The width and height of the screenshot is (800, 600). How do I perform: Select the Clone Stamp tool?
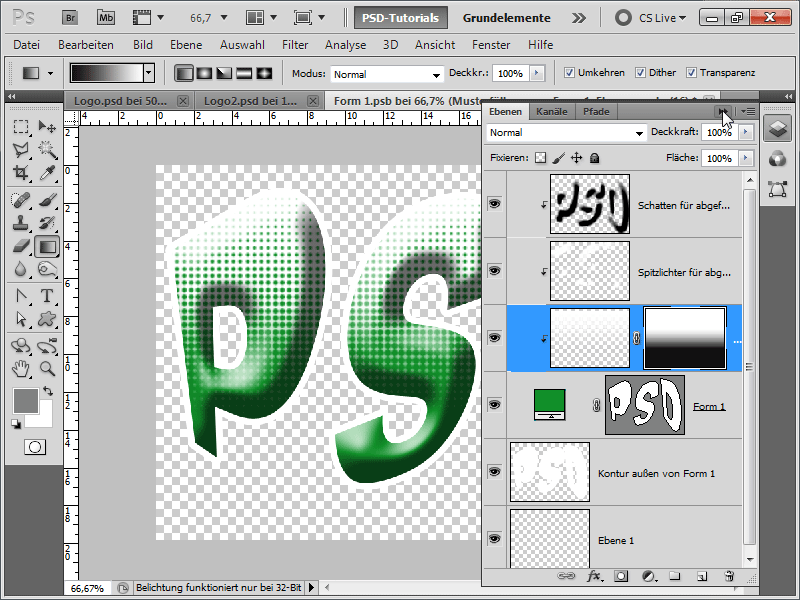tap(20, 223)
